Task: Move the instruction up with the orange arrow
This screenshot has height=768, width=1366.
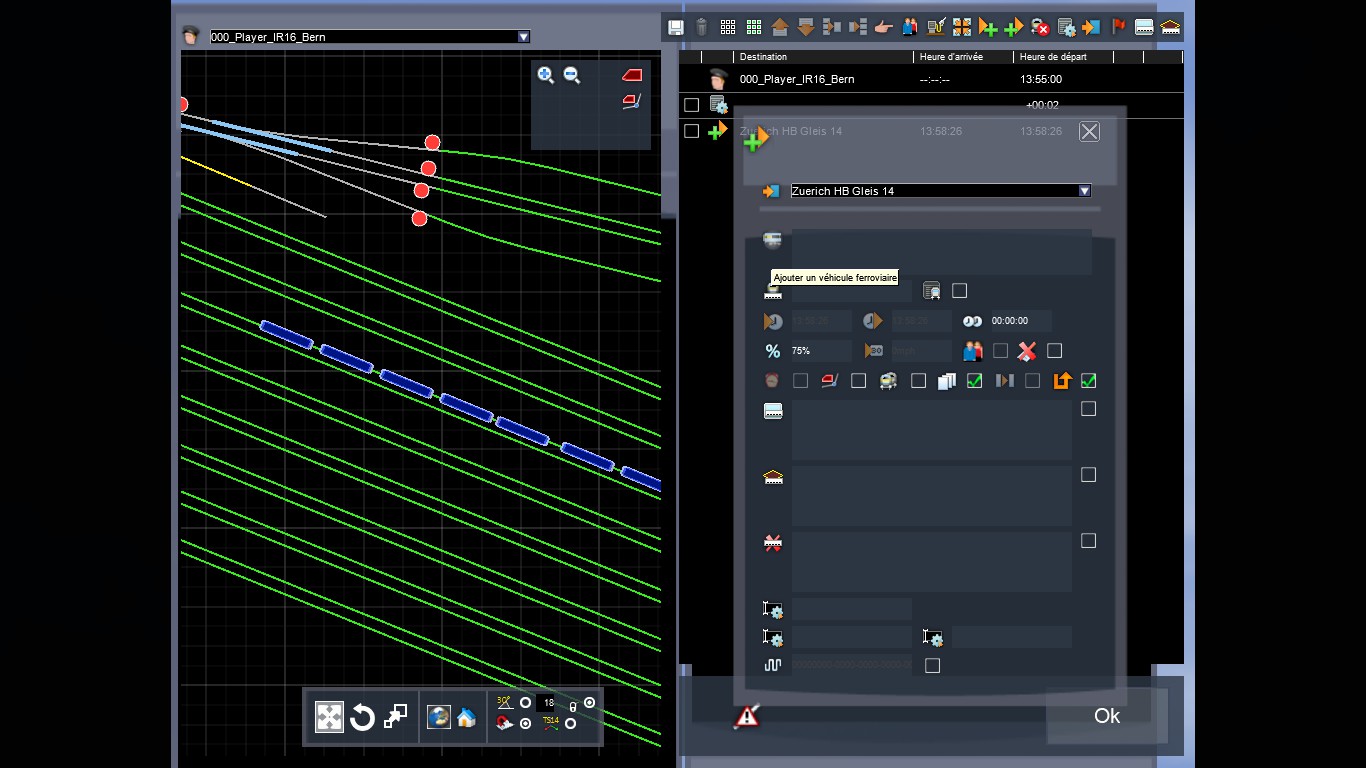Action: pos(780,27)
